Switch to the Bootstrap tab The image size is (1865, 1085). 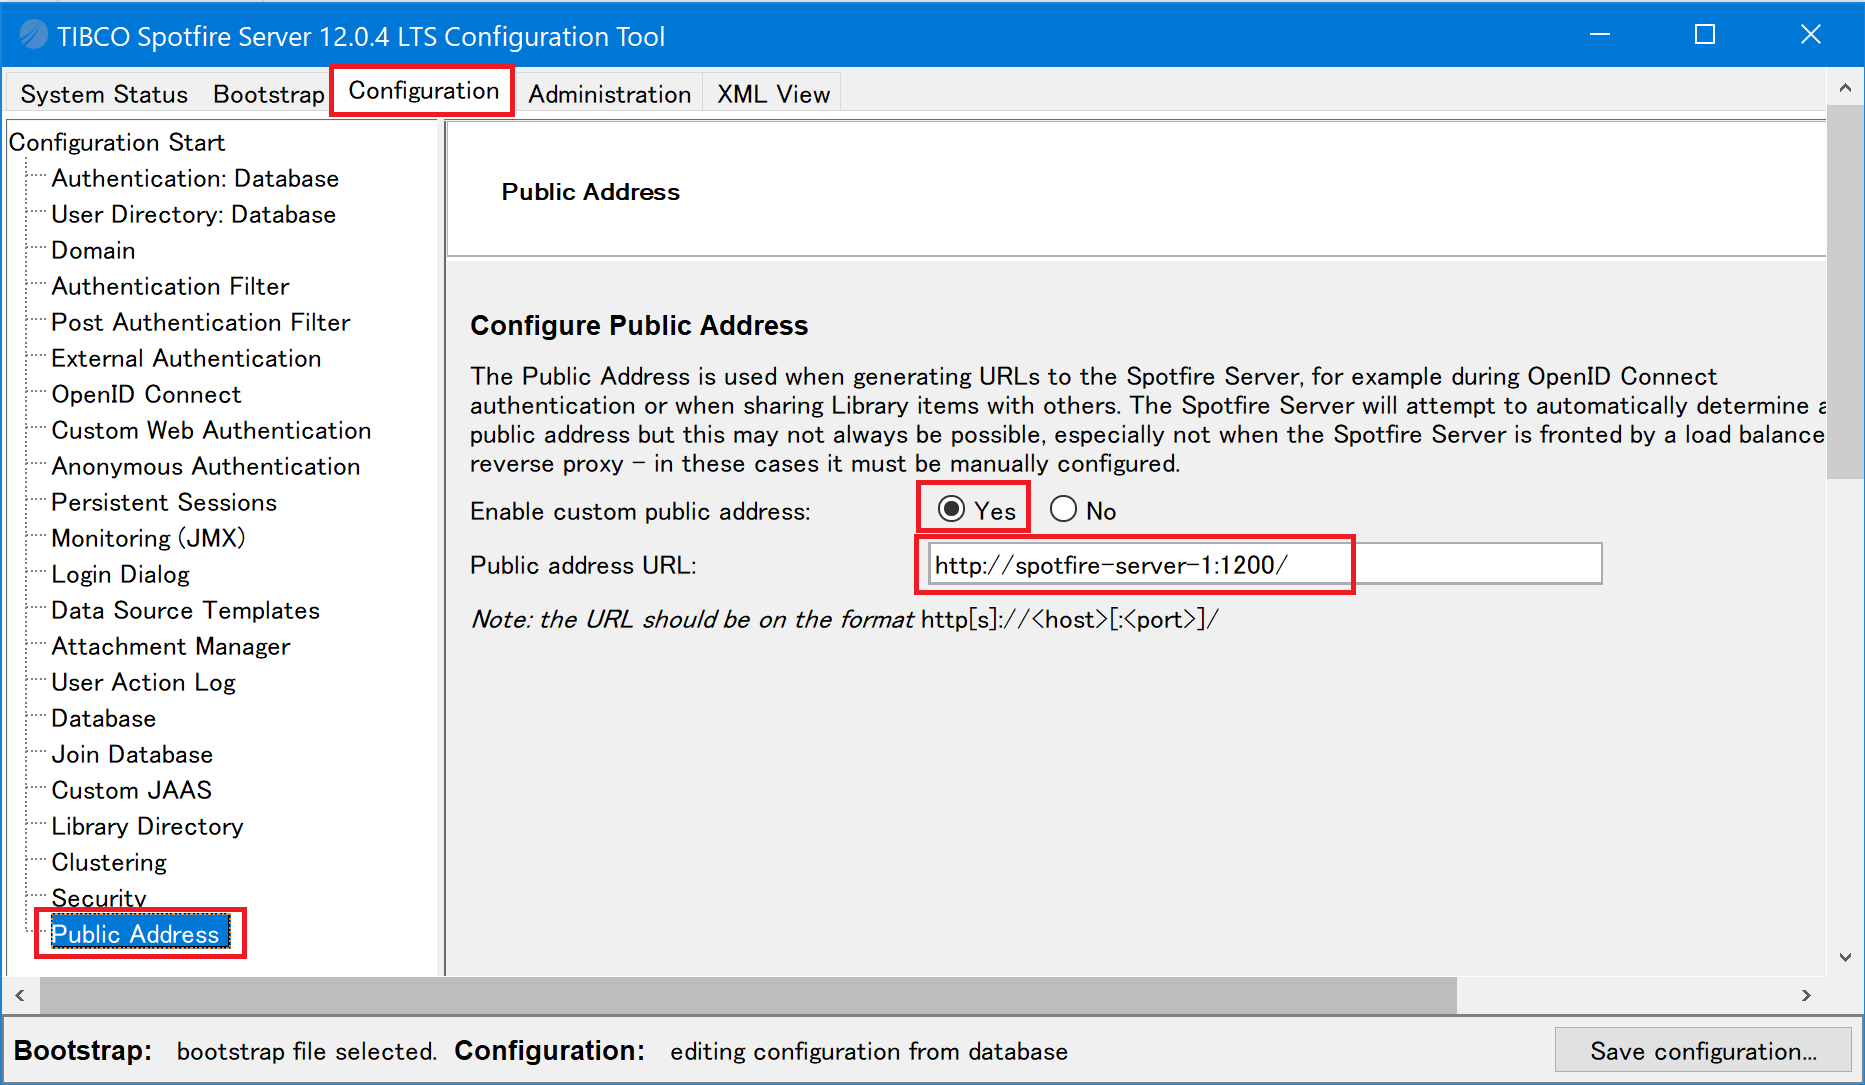(269, 94)
